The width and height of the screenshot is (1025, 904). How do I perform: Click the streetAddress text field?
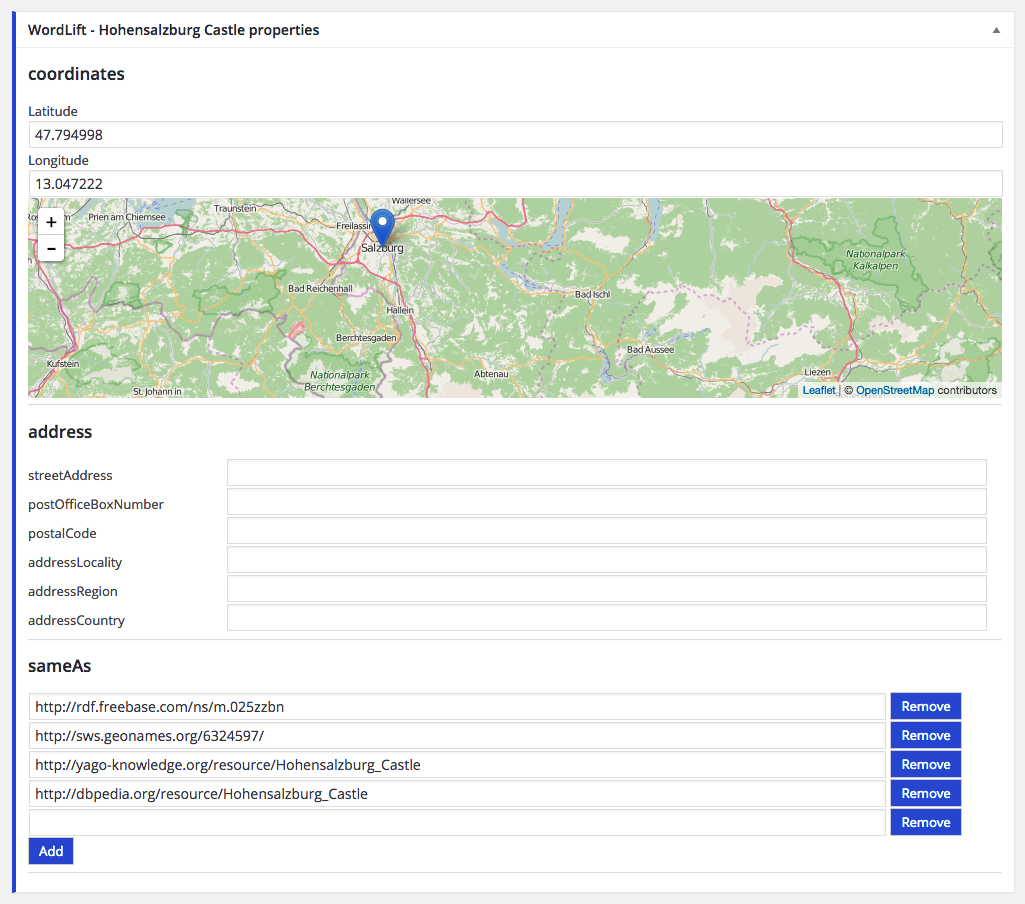(x=606, y=473)
